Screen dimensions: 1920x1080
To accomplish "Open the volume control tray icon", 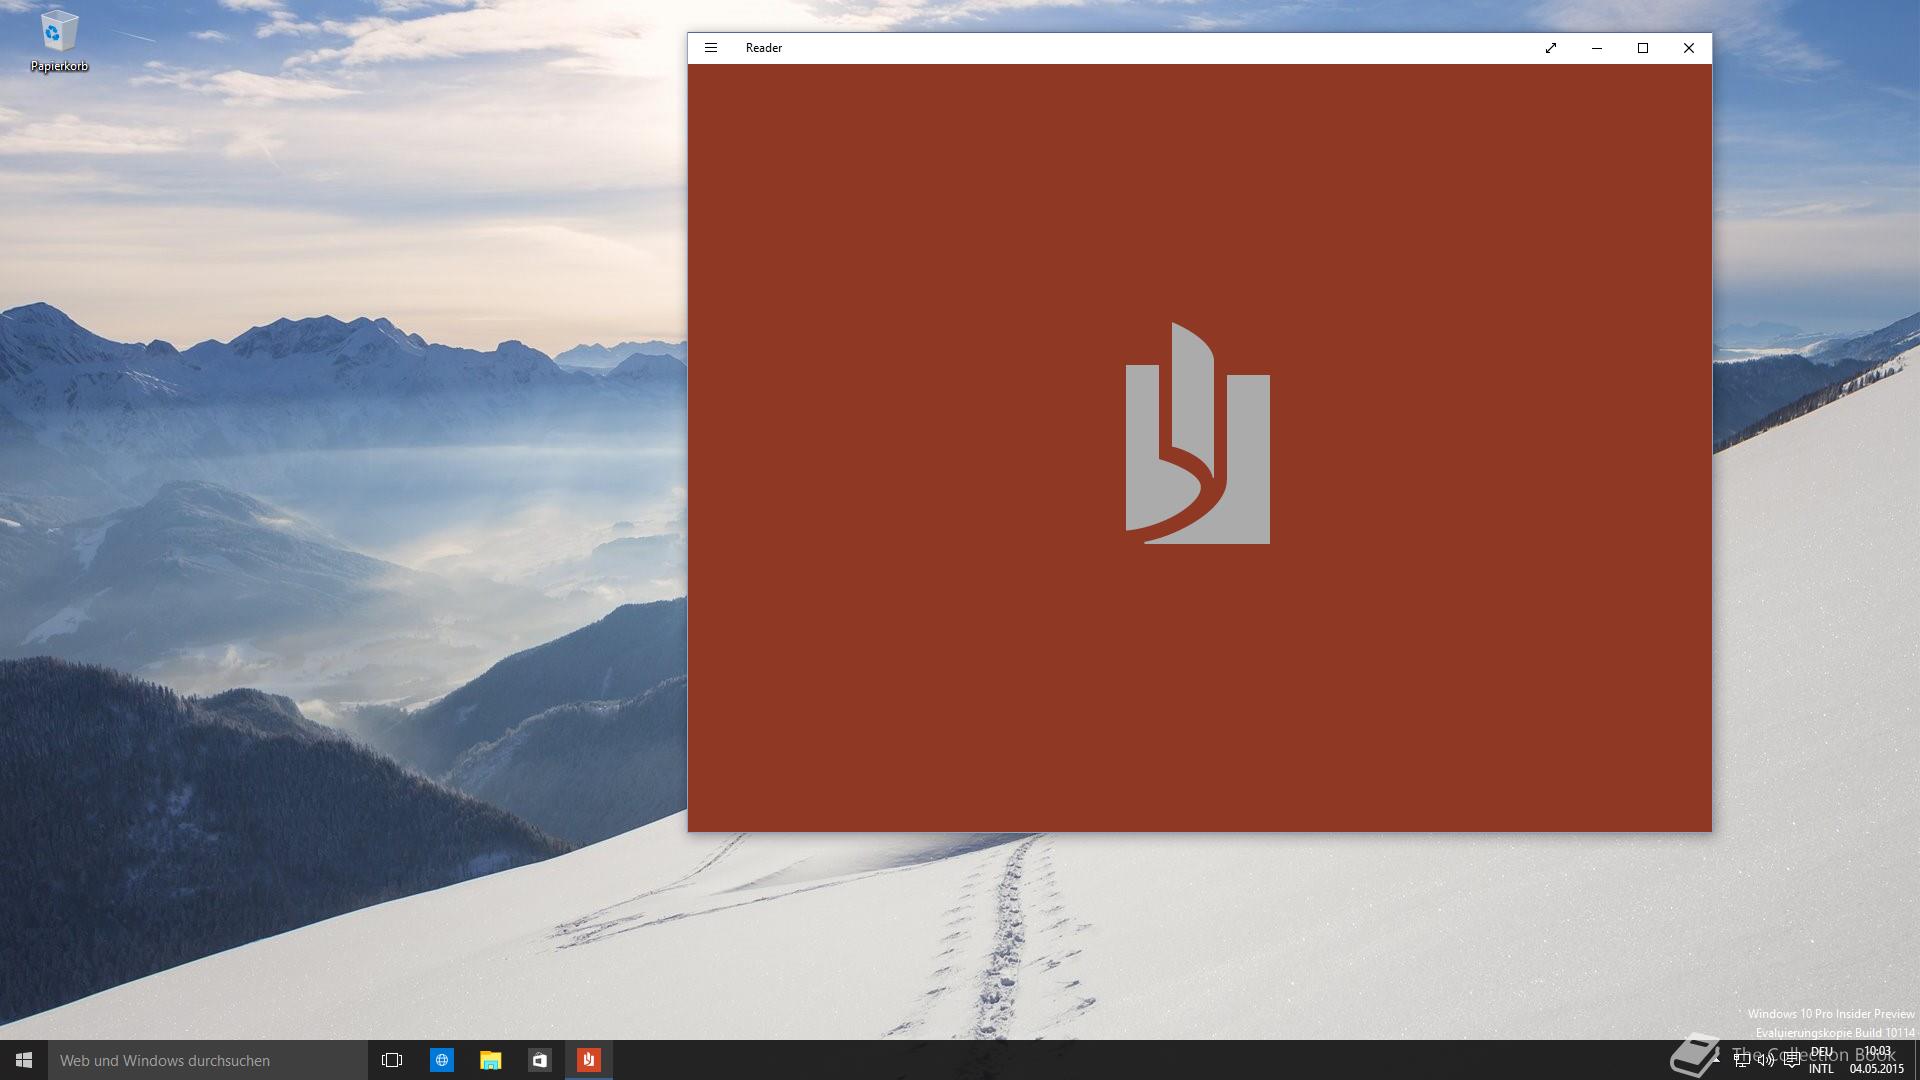I will 1766,1060.
